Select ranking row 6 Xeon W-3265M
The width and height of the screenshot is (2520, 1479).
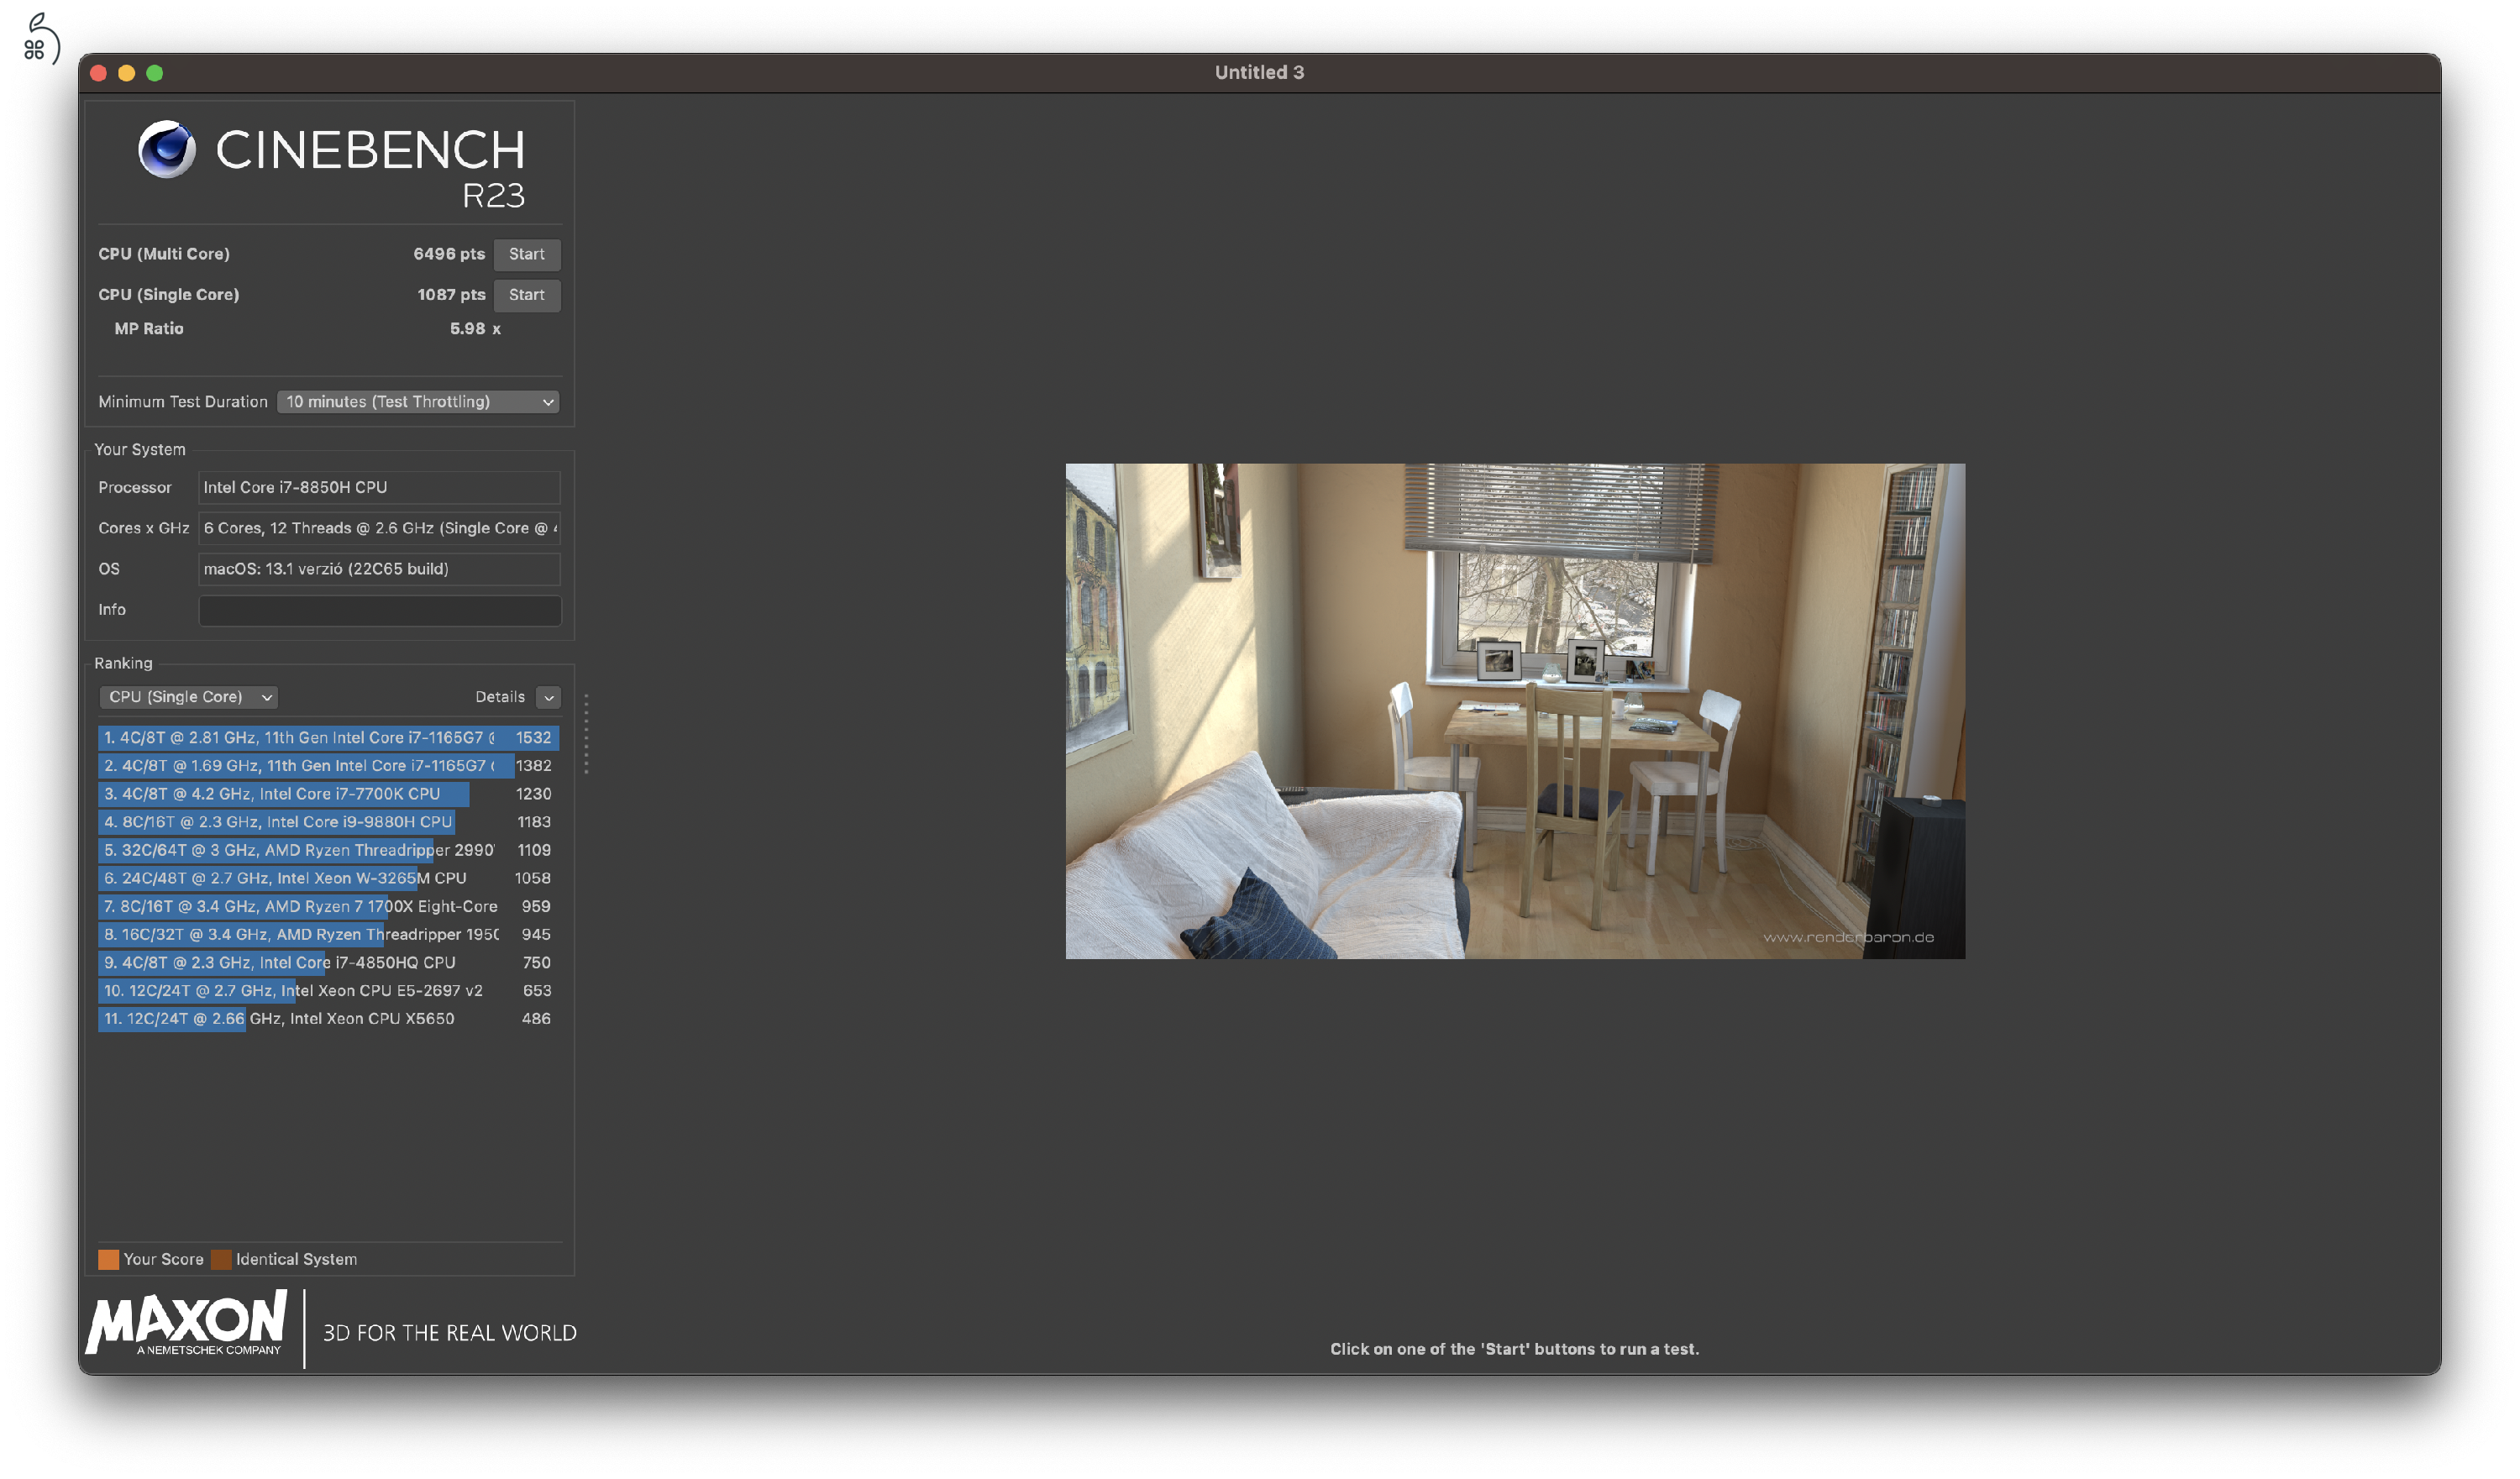coord(328,878)
